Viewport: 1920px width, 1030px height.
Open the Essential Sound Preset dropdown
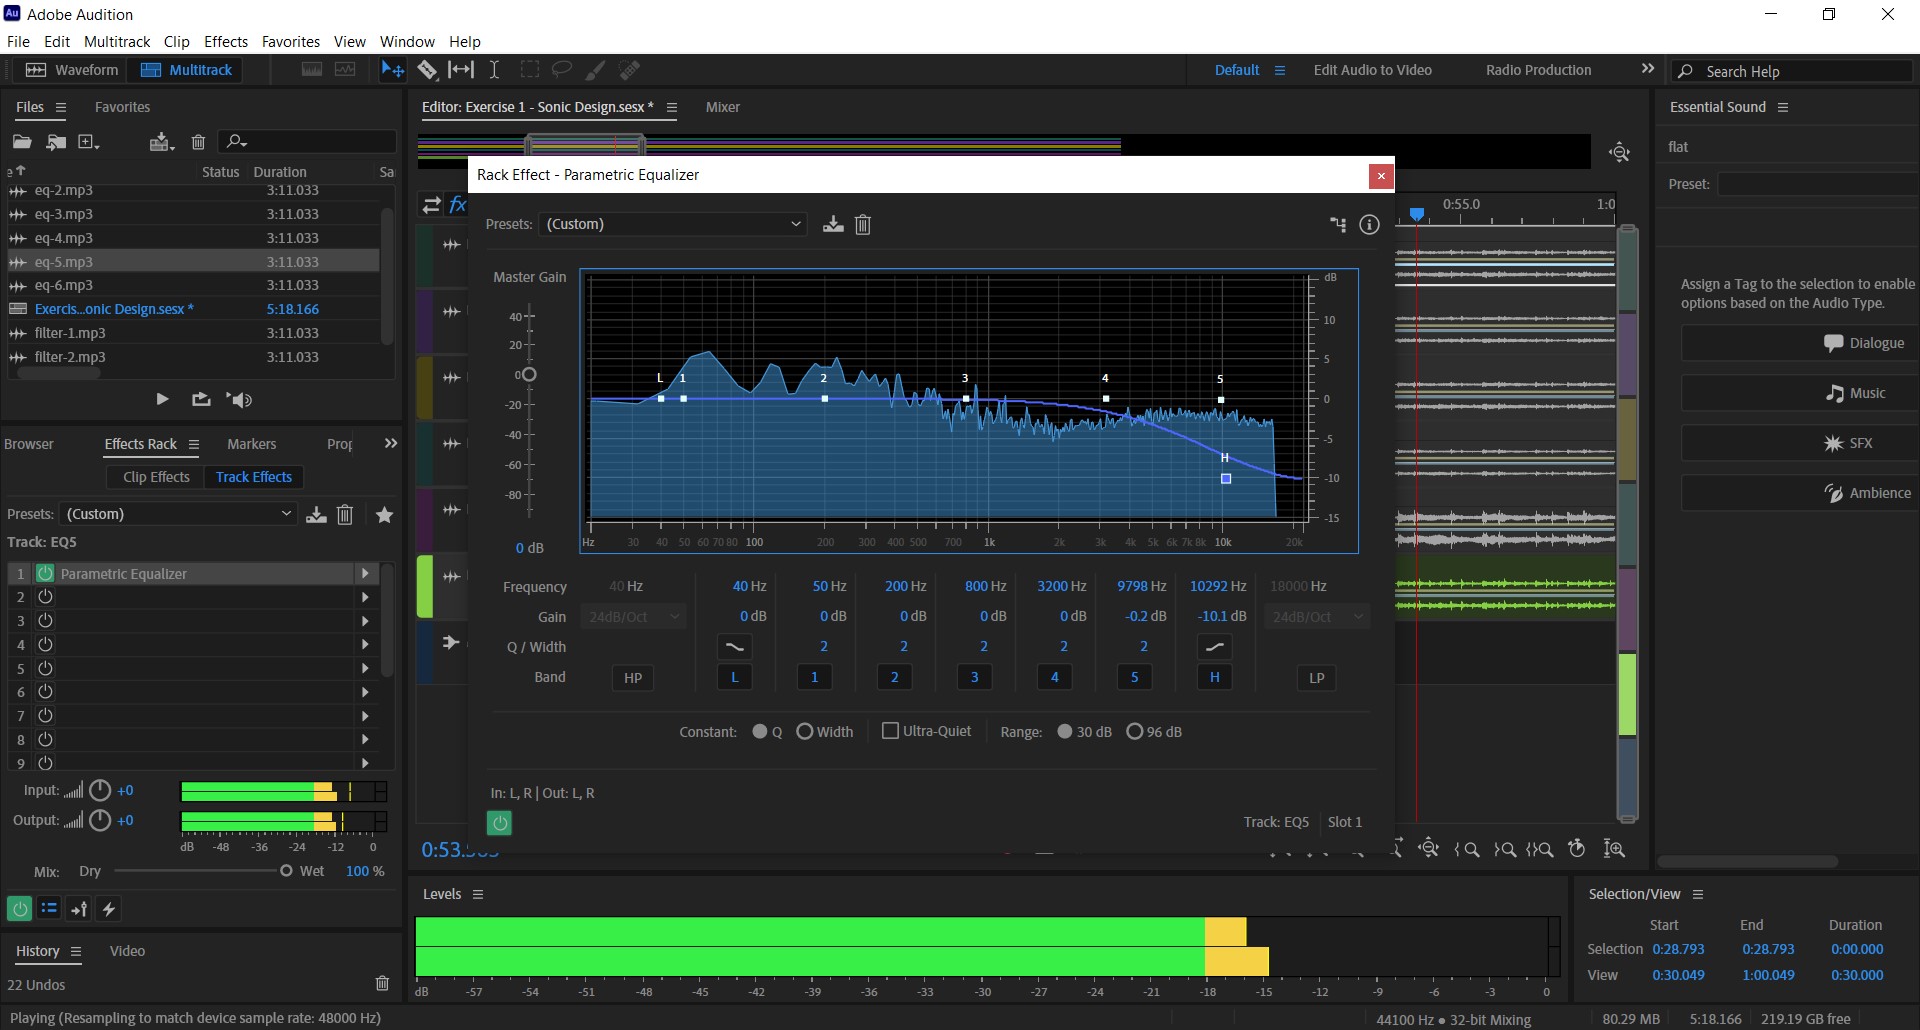[1816, 184]
